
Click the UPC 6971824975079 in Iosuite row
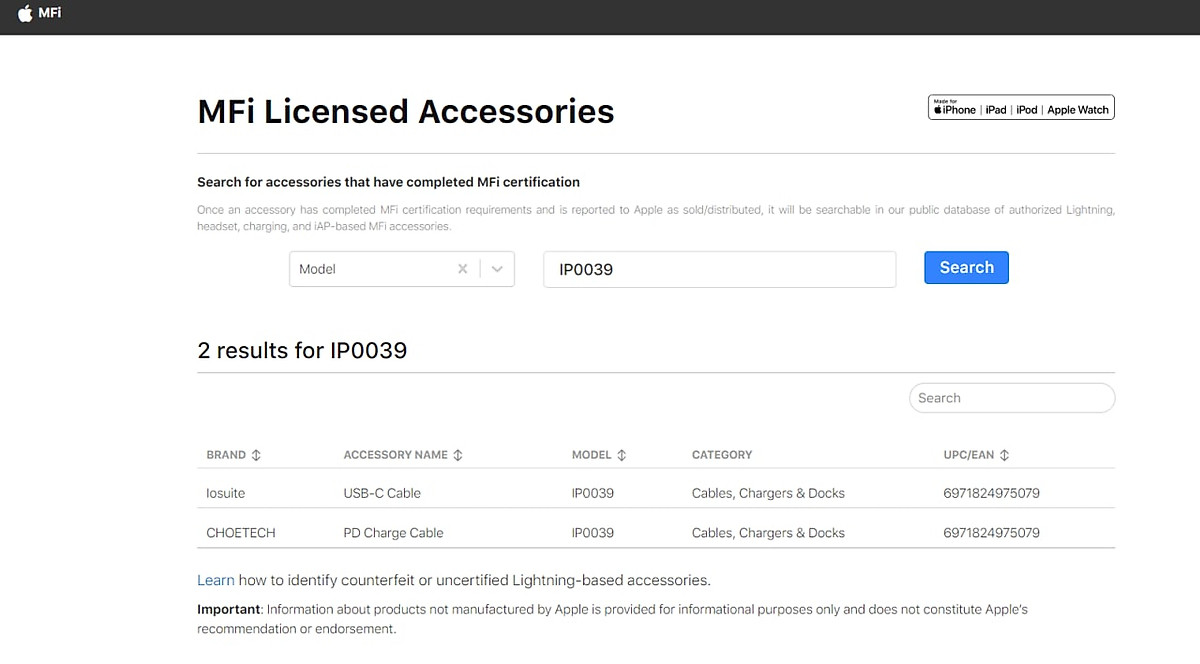(x=991, y=493)
